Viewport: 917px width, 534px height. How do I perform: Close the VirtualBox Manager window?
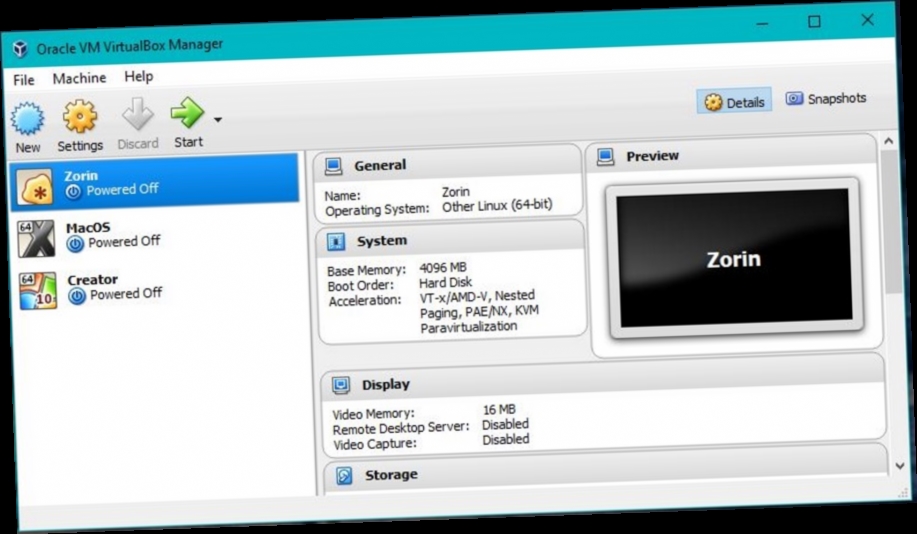(x=867, y=19)
